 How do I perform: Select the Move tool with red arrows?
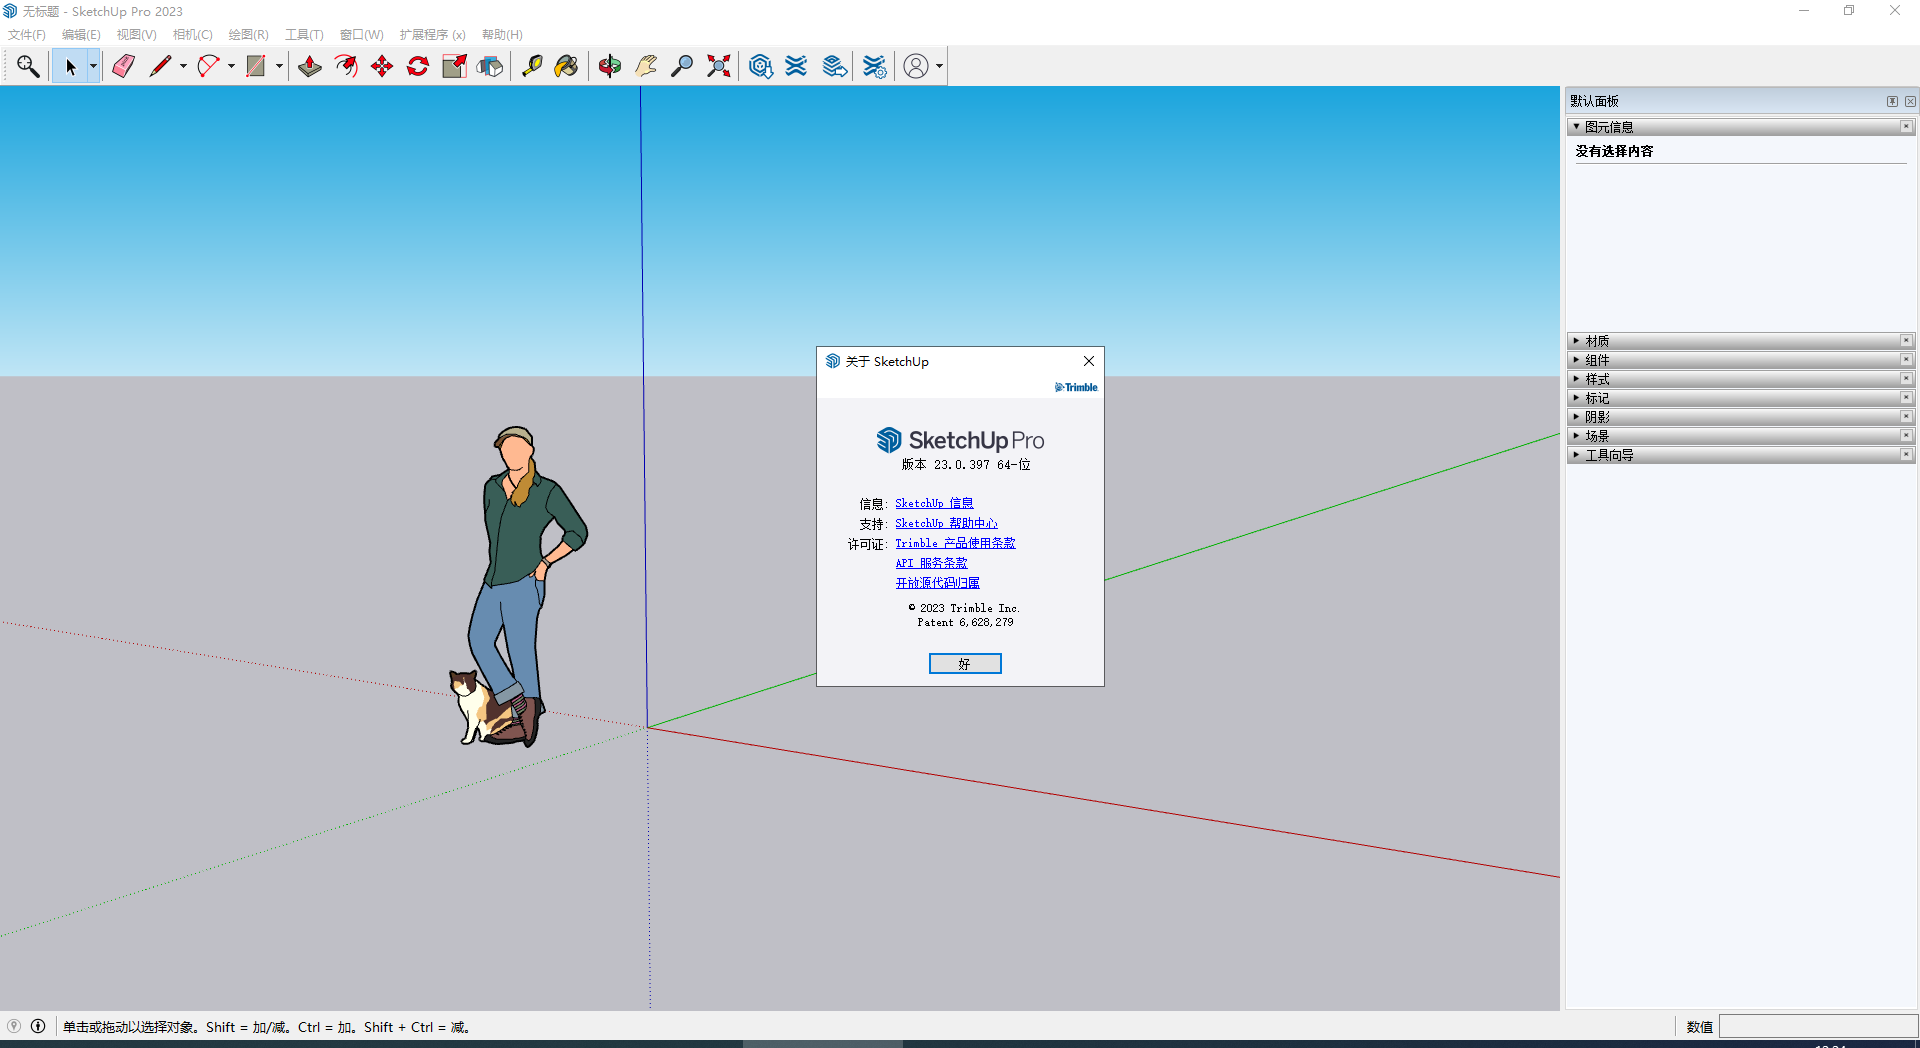pyautogui.click(x=382, y=66)
